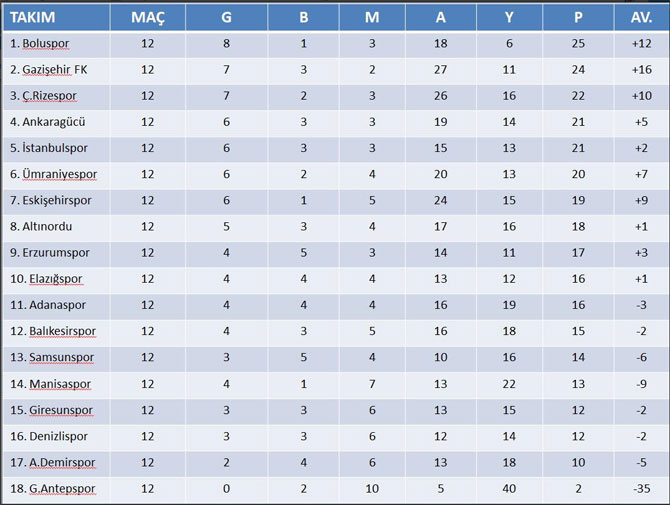Click the Altınordu team name
The image size is (670, 505).
click(47, 226)
